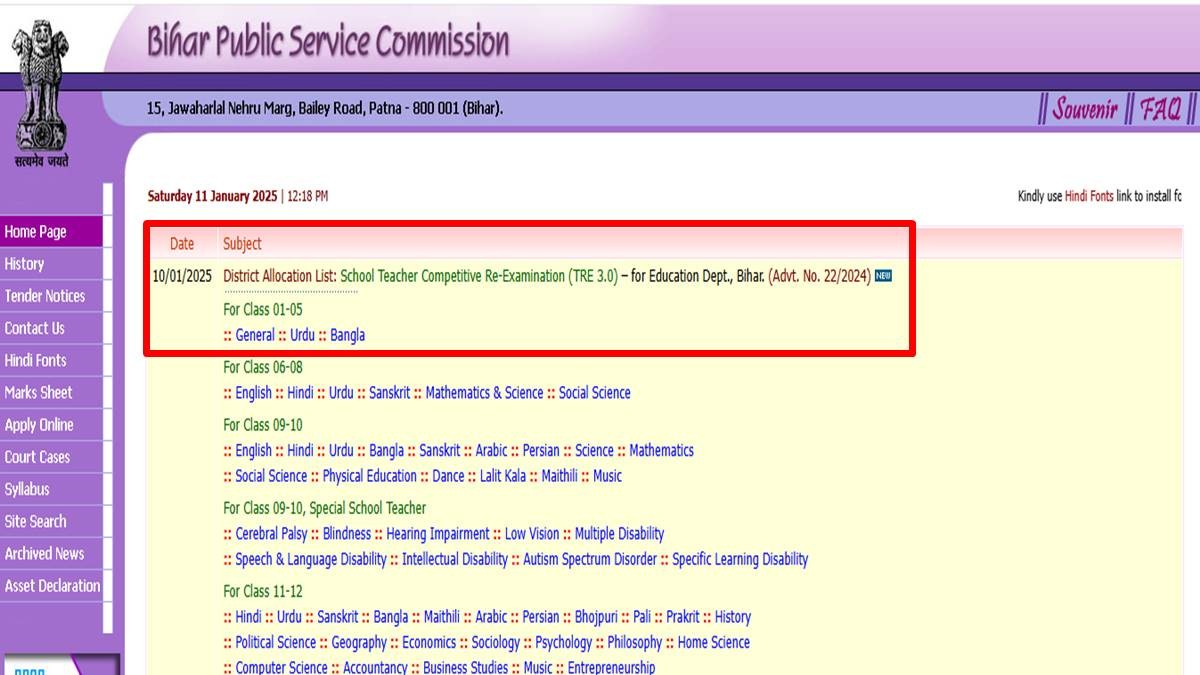Click the Souvenir link in header
The height and width of the screenshot is (675, 1200).
pos(1084,109)
